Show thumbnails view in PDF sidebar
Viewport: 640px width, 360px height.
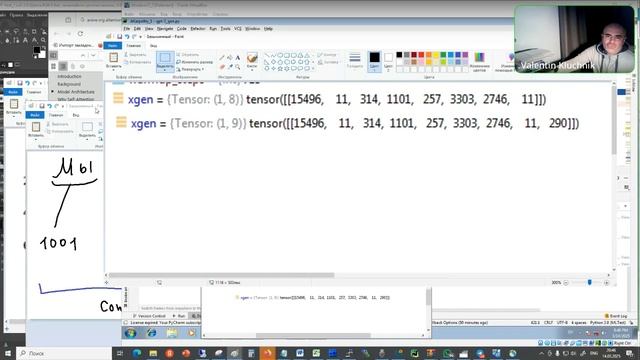click(x=53, y=66)
